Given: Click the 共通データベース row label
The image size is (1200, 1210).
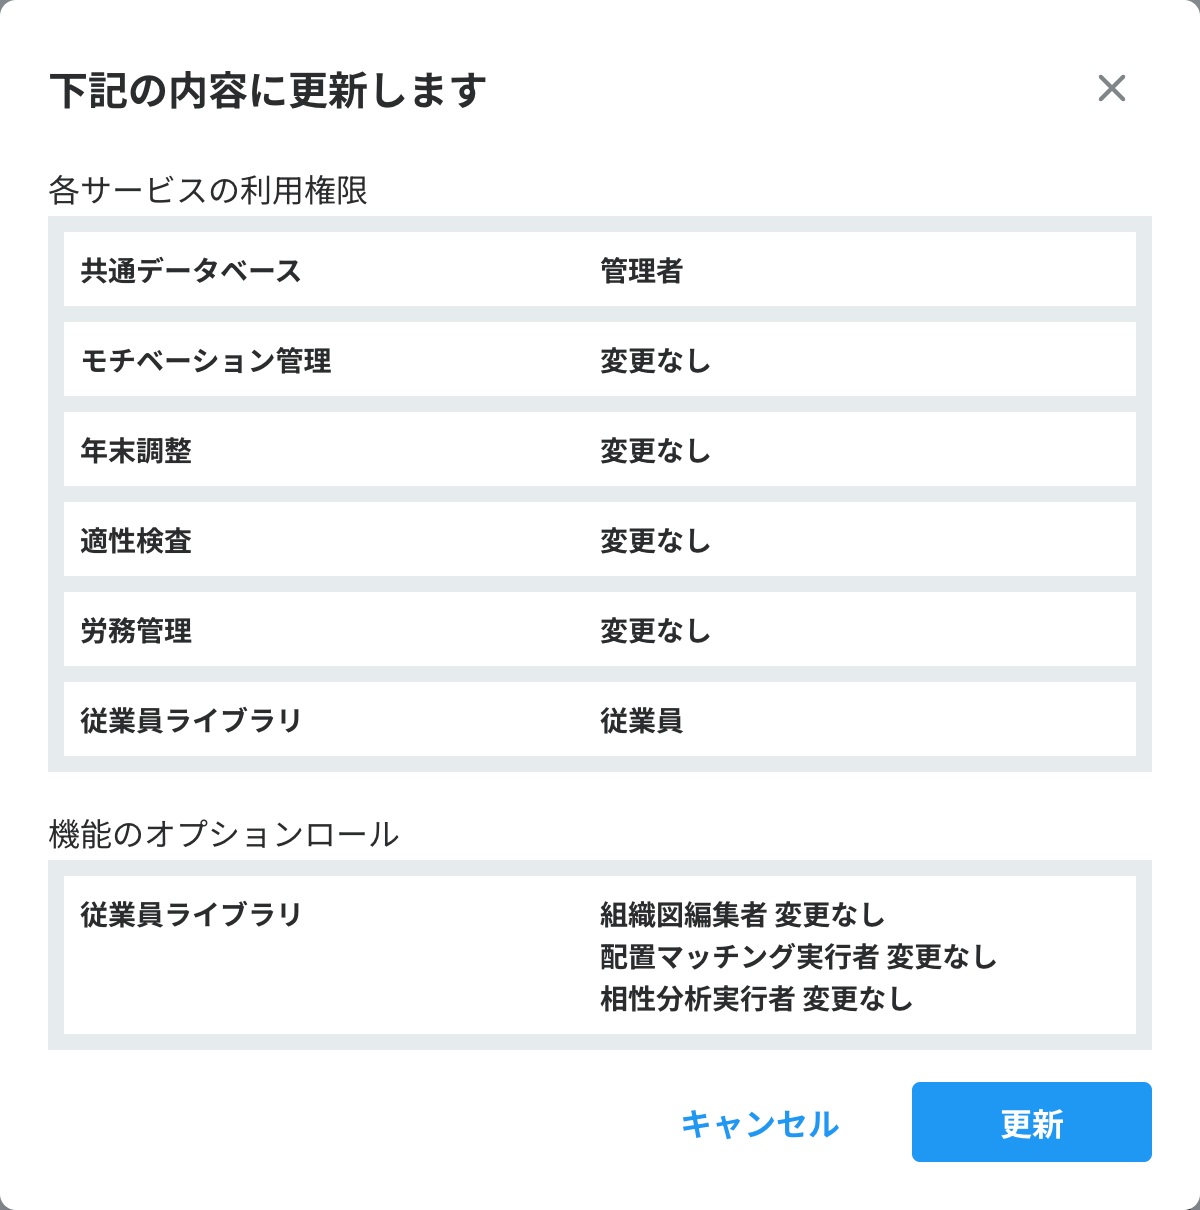Looking at the screenshot, I should (191, 271).
